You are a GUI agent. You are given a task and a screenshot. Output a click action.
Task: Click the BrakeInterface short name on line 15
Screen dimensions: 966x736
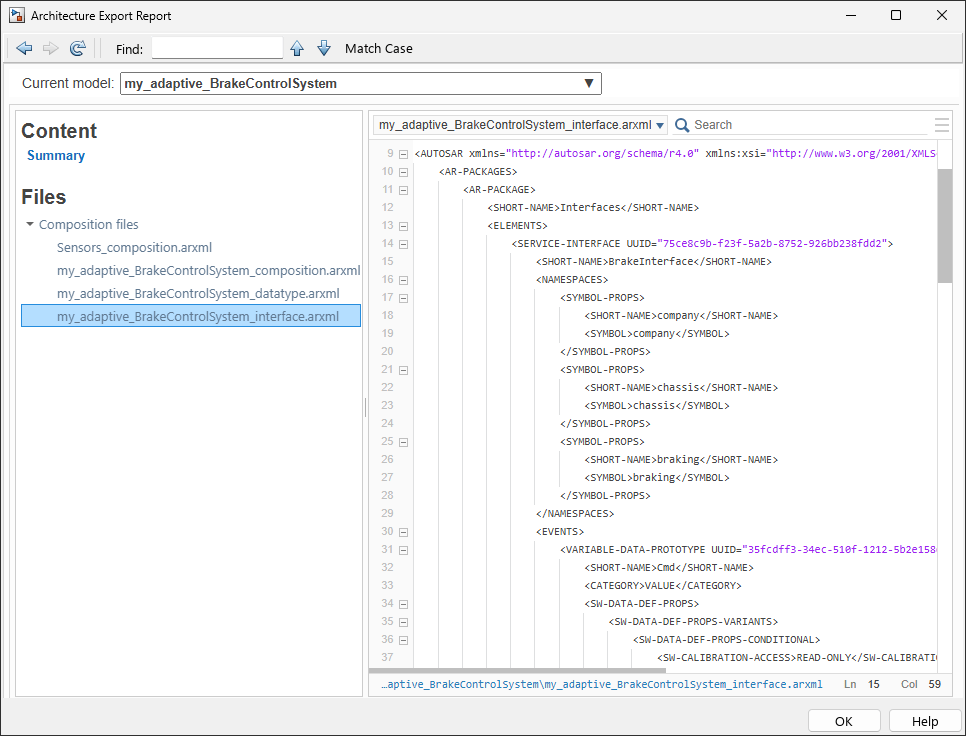pyautogui.click(x=651, y=262)
